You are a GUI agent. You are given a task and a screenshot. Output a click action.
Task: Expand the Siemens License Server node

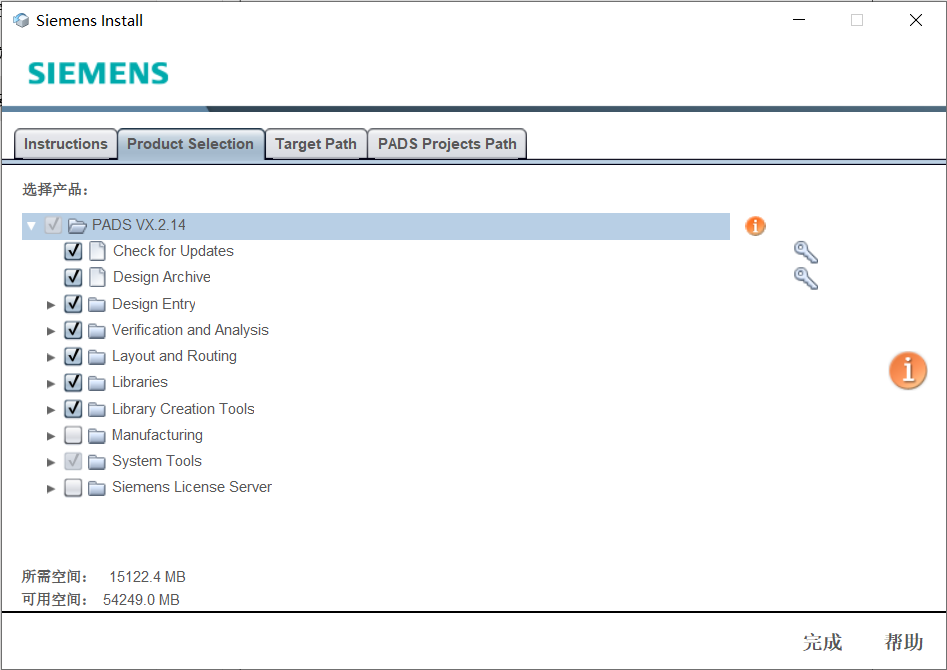tap(51, 488)
